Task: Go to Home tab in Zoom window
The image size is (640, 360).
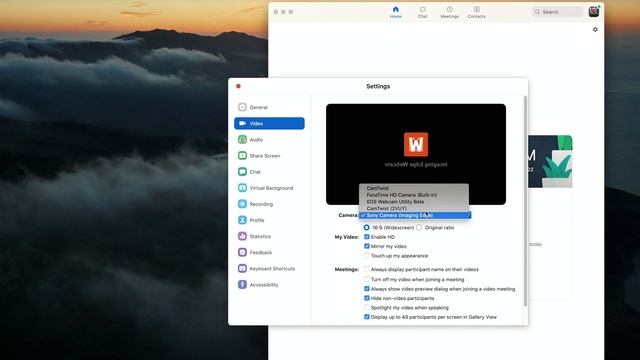Action: click(x=395, y=12)
